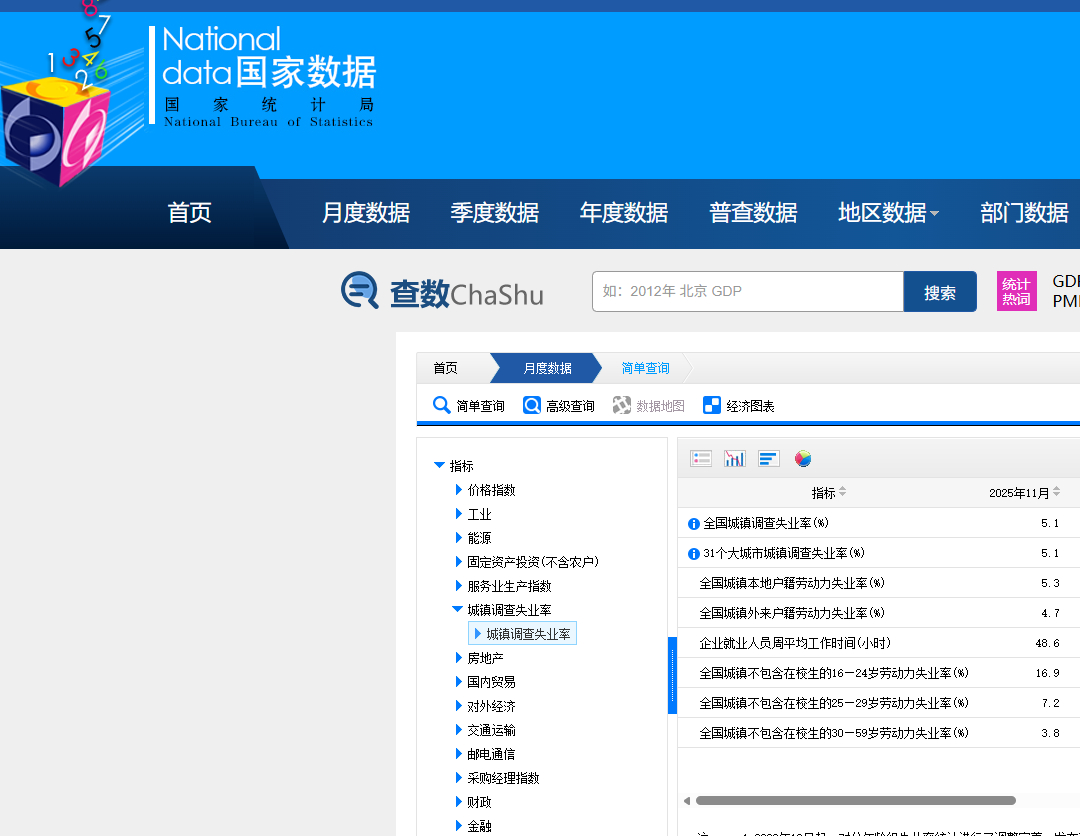Click the 搜索 search button
1080x836 pixels.
click(939, 292)
